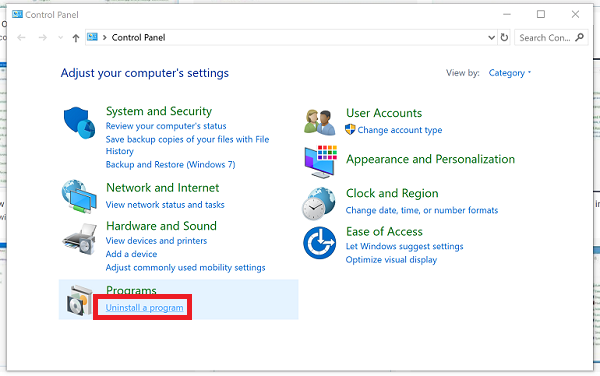Open View by Category dropdown
600x376 pixels.
(510, 73)
